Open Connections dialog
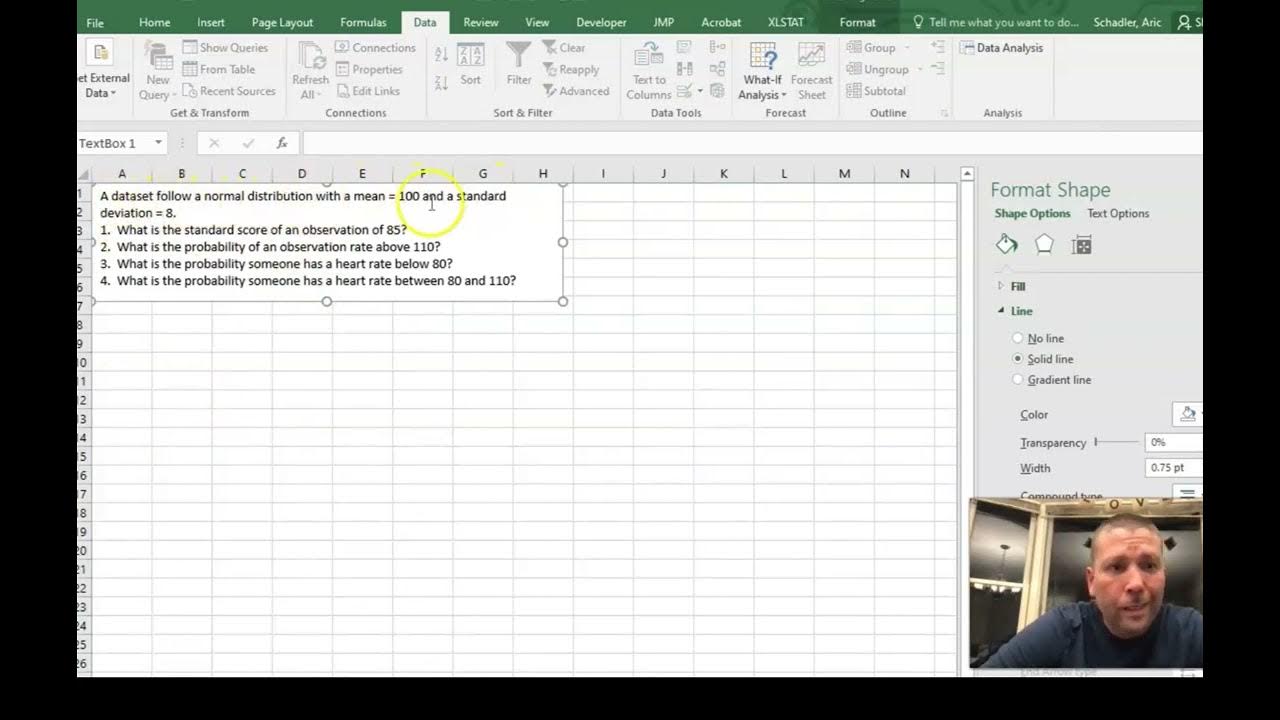Image resolution: width=1280 pixels, height=720 pixels. [375, 47]
